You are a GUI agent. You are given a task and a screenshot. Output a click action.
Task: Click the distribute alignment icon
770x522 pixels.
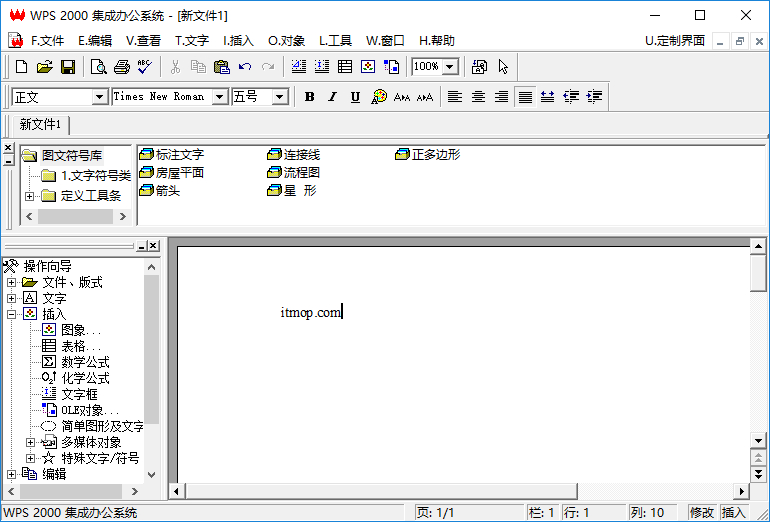click(x=548, y=97)
